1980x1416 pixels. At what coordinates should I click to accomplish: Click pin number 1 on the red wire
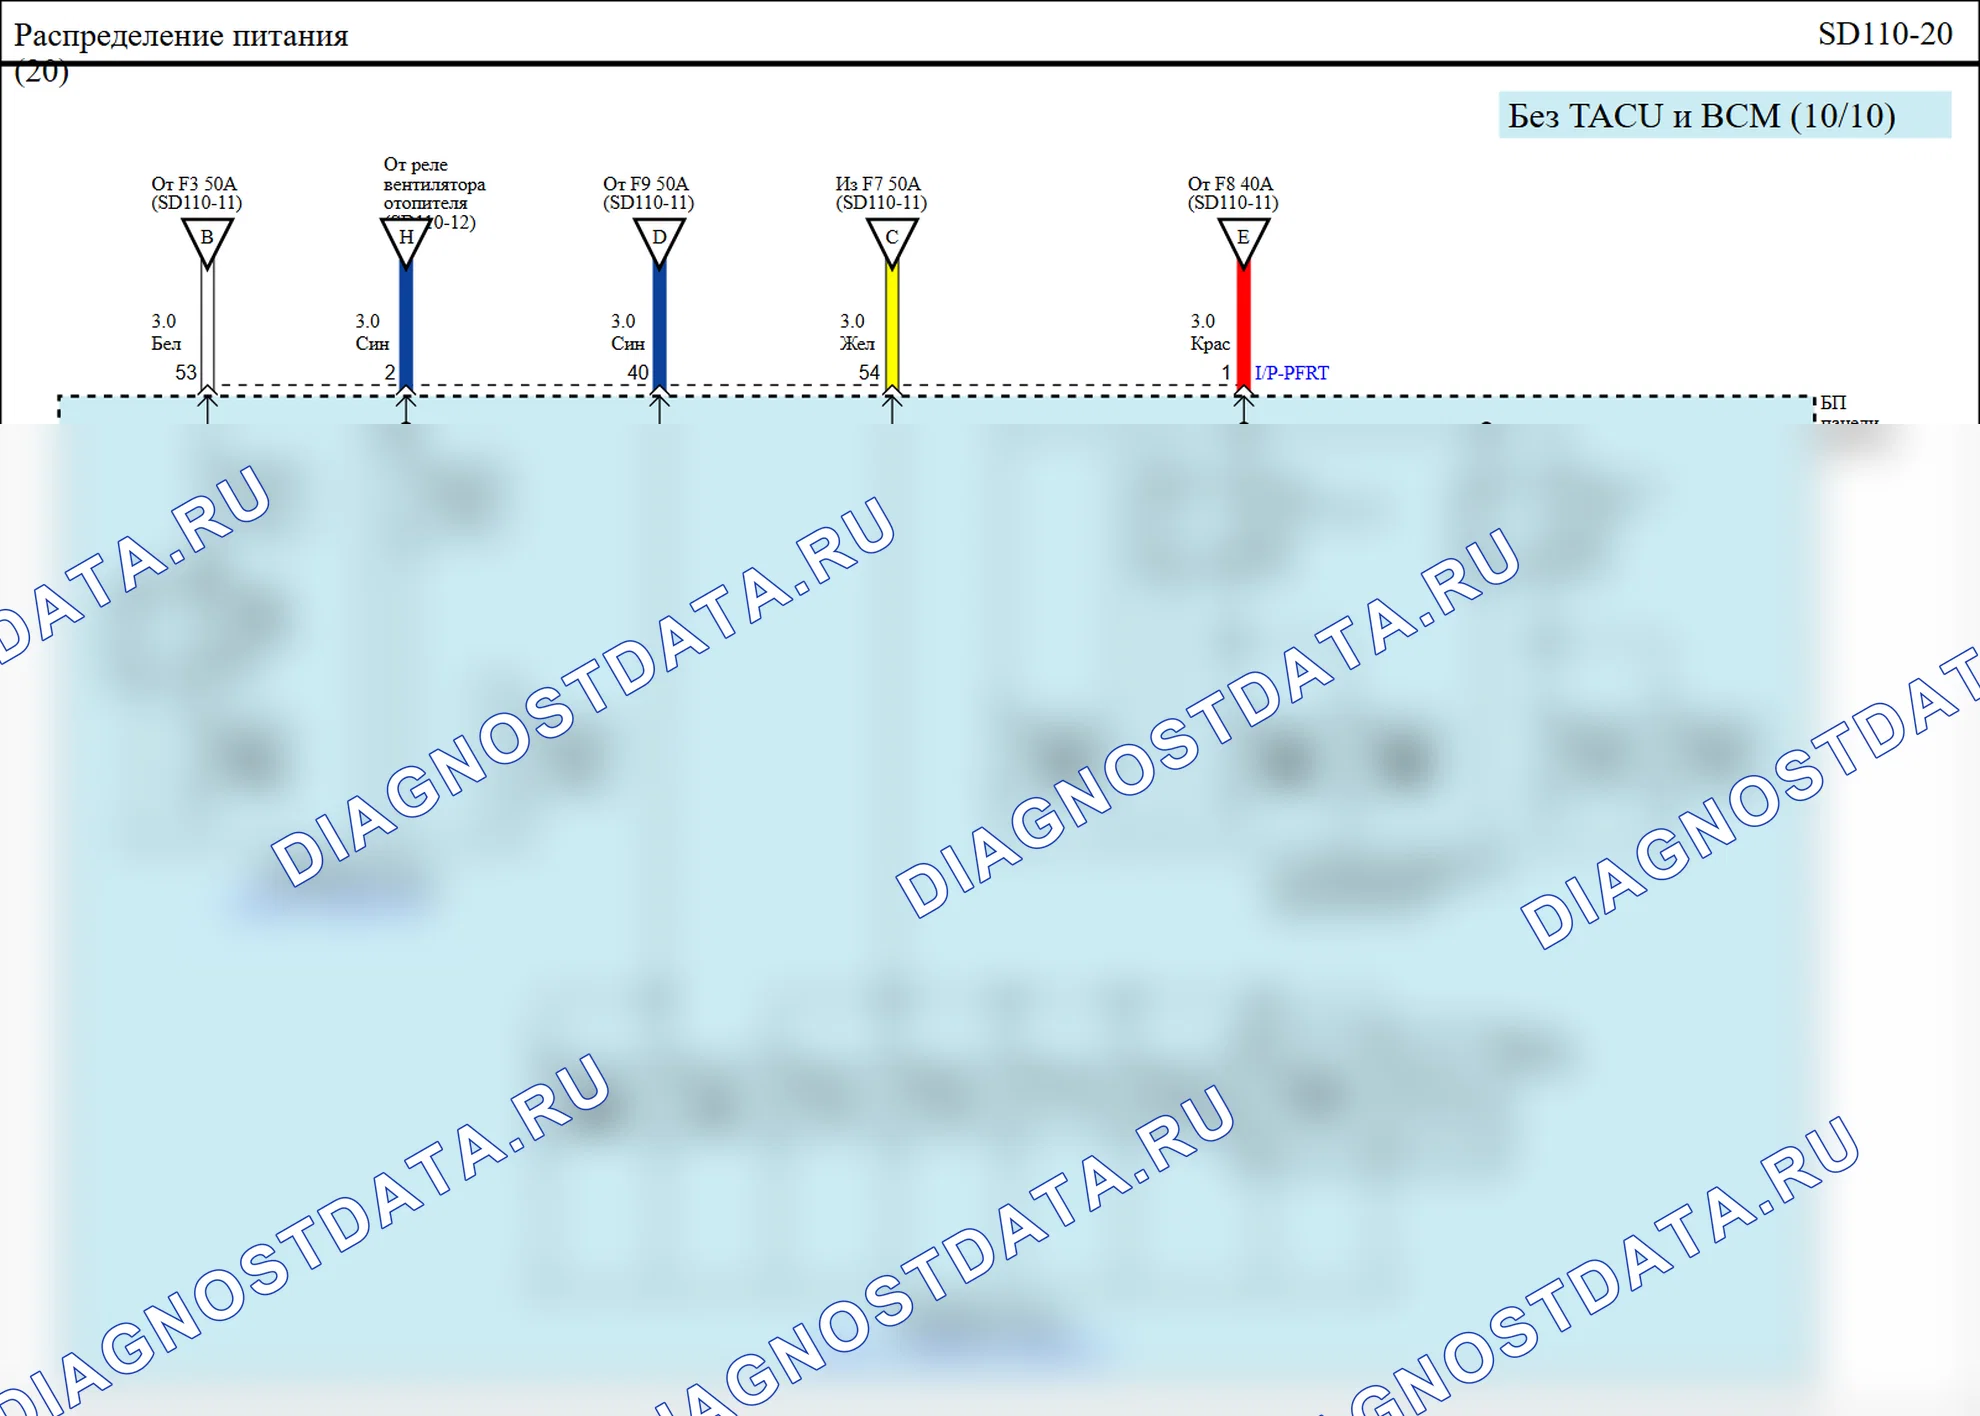(1226, 373)
